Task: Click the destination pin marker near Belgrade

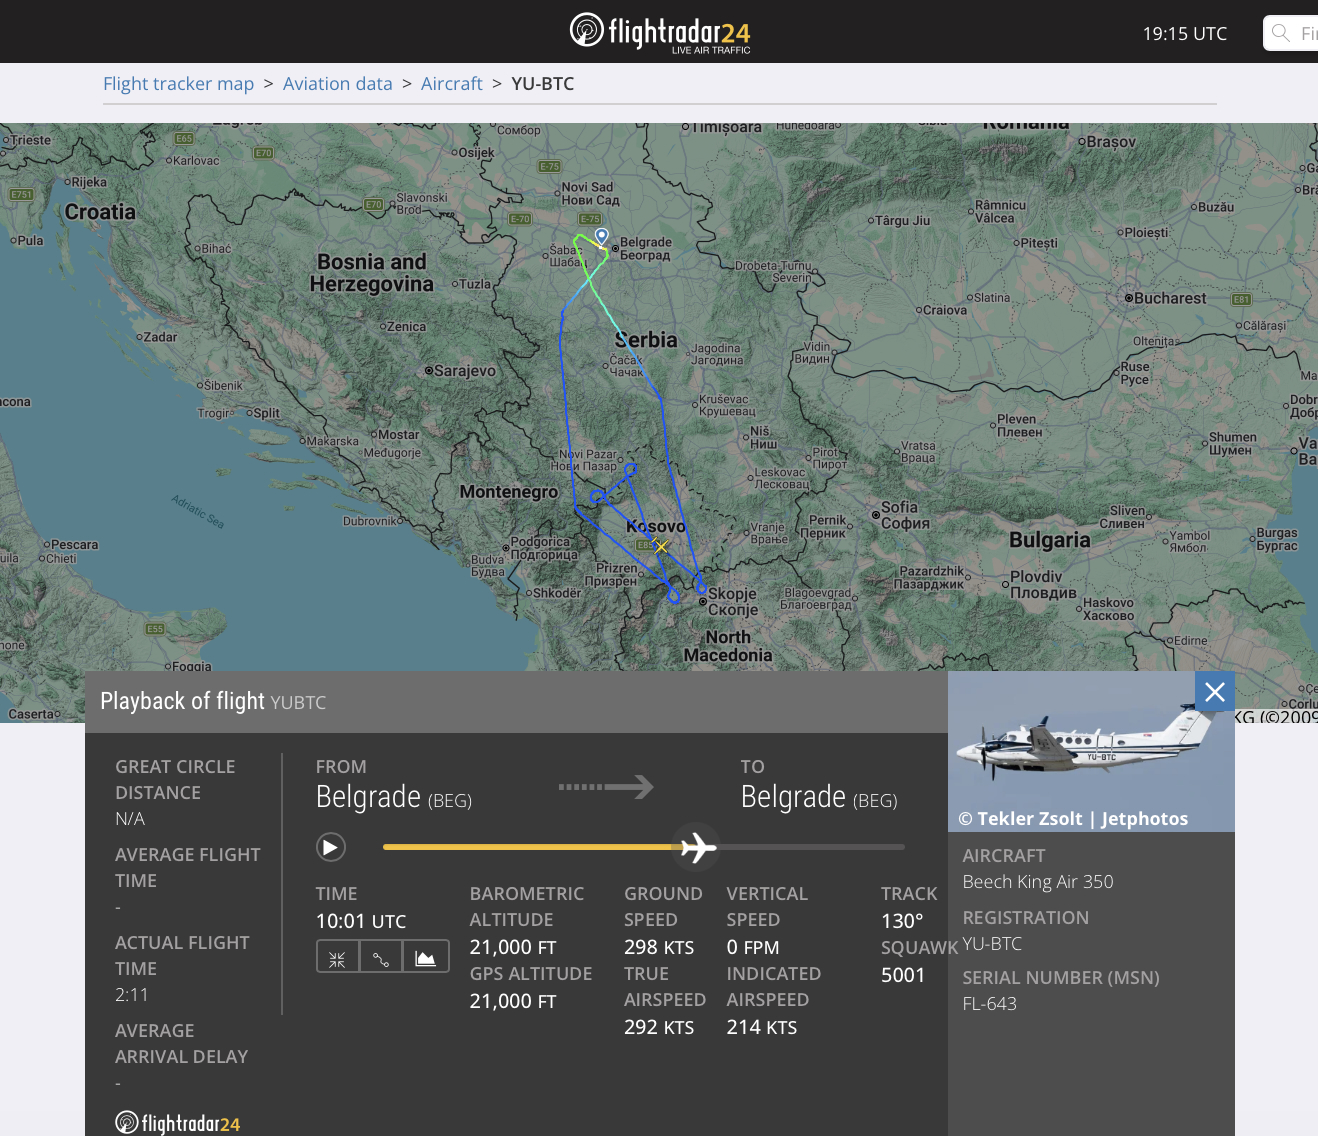Action: point(601,234)
